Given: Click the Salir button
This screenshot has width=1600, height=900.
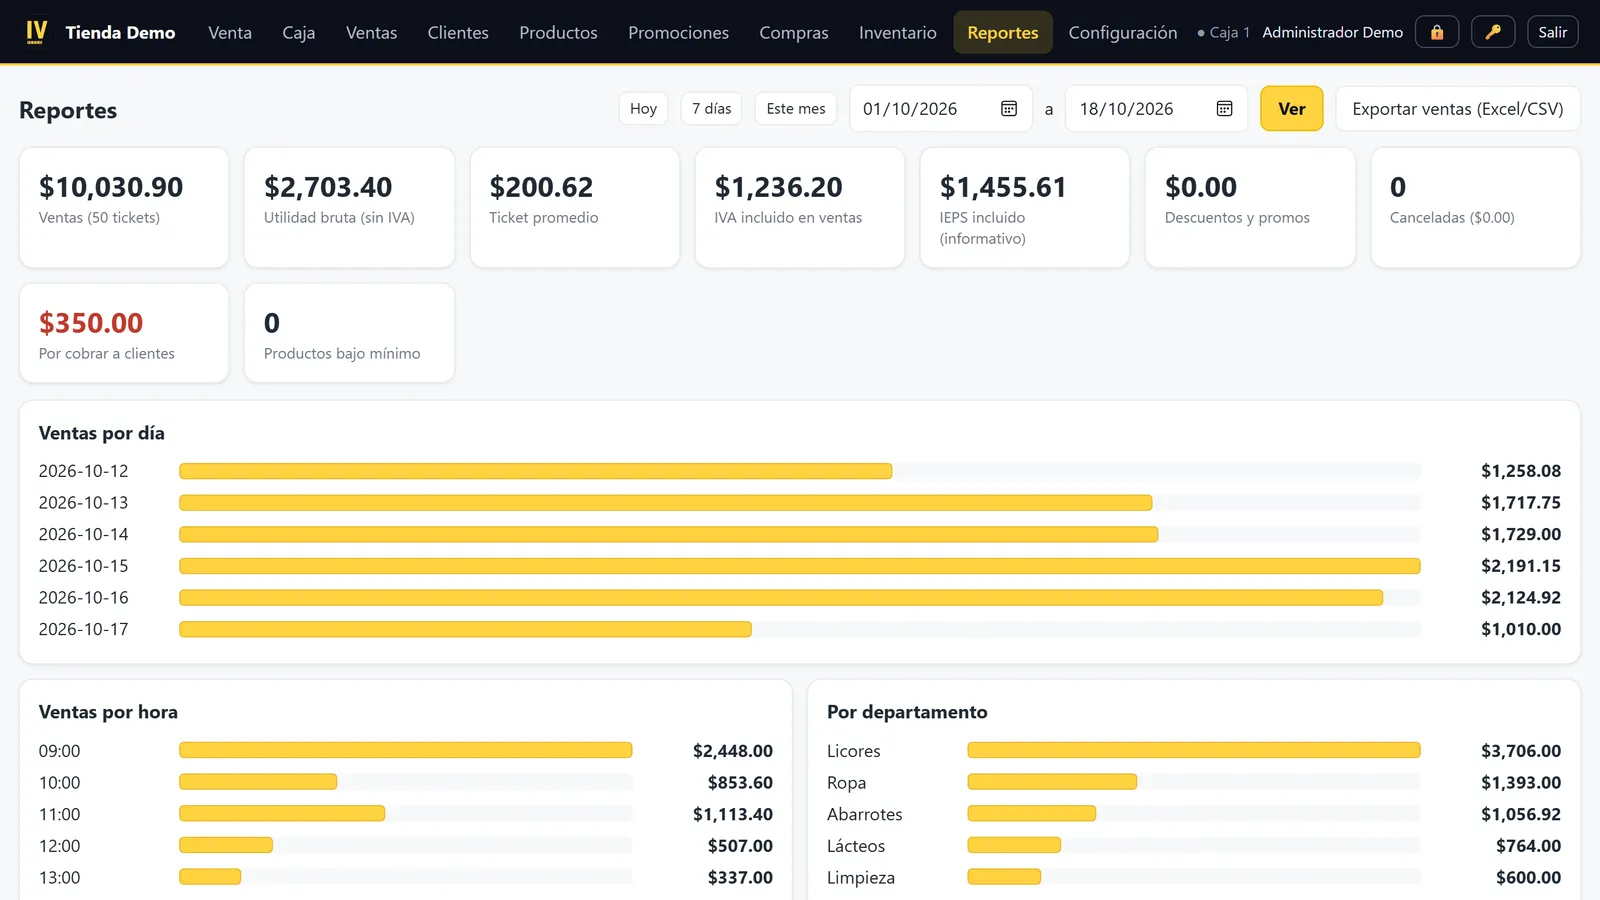Looking at the screenshot, I should click(x=1553, y=32).
